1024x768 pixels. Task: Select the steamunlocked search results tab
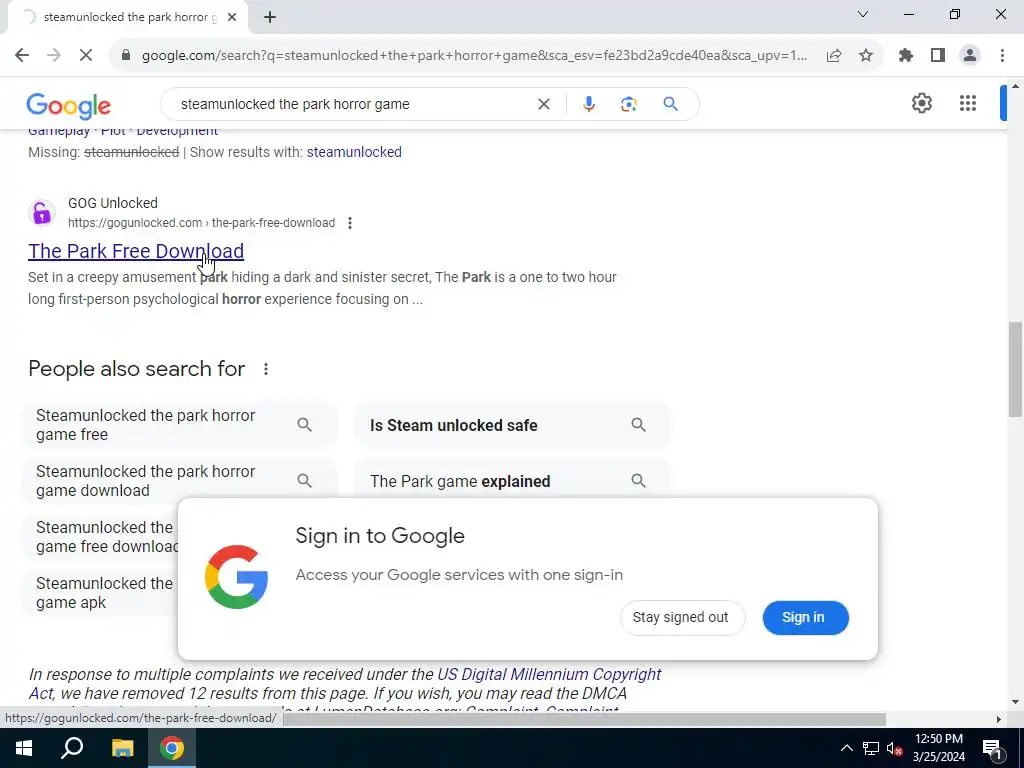point(127,17)
